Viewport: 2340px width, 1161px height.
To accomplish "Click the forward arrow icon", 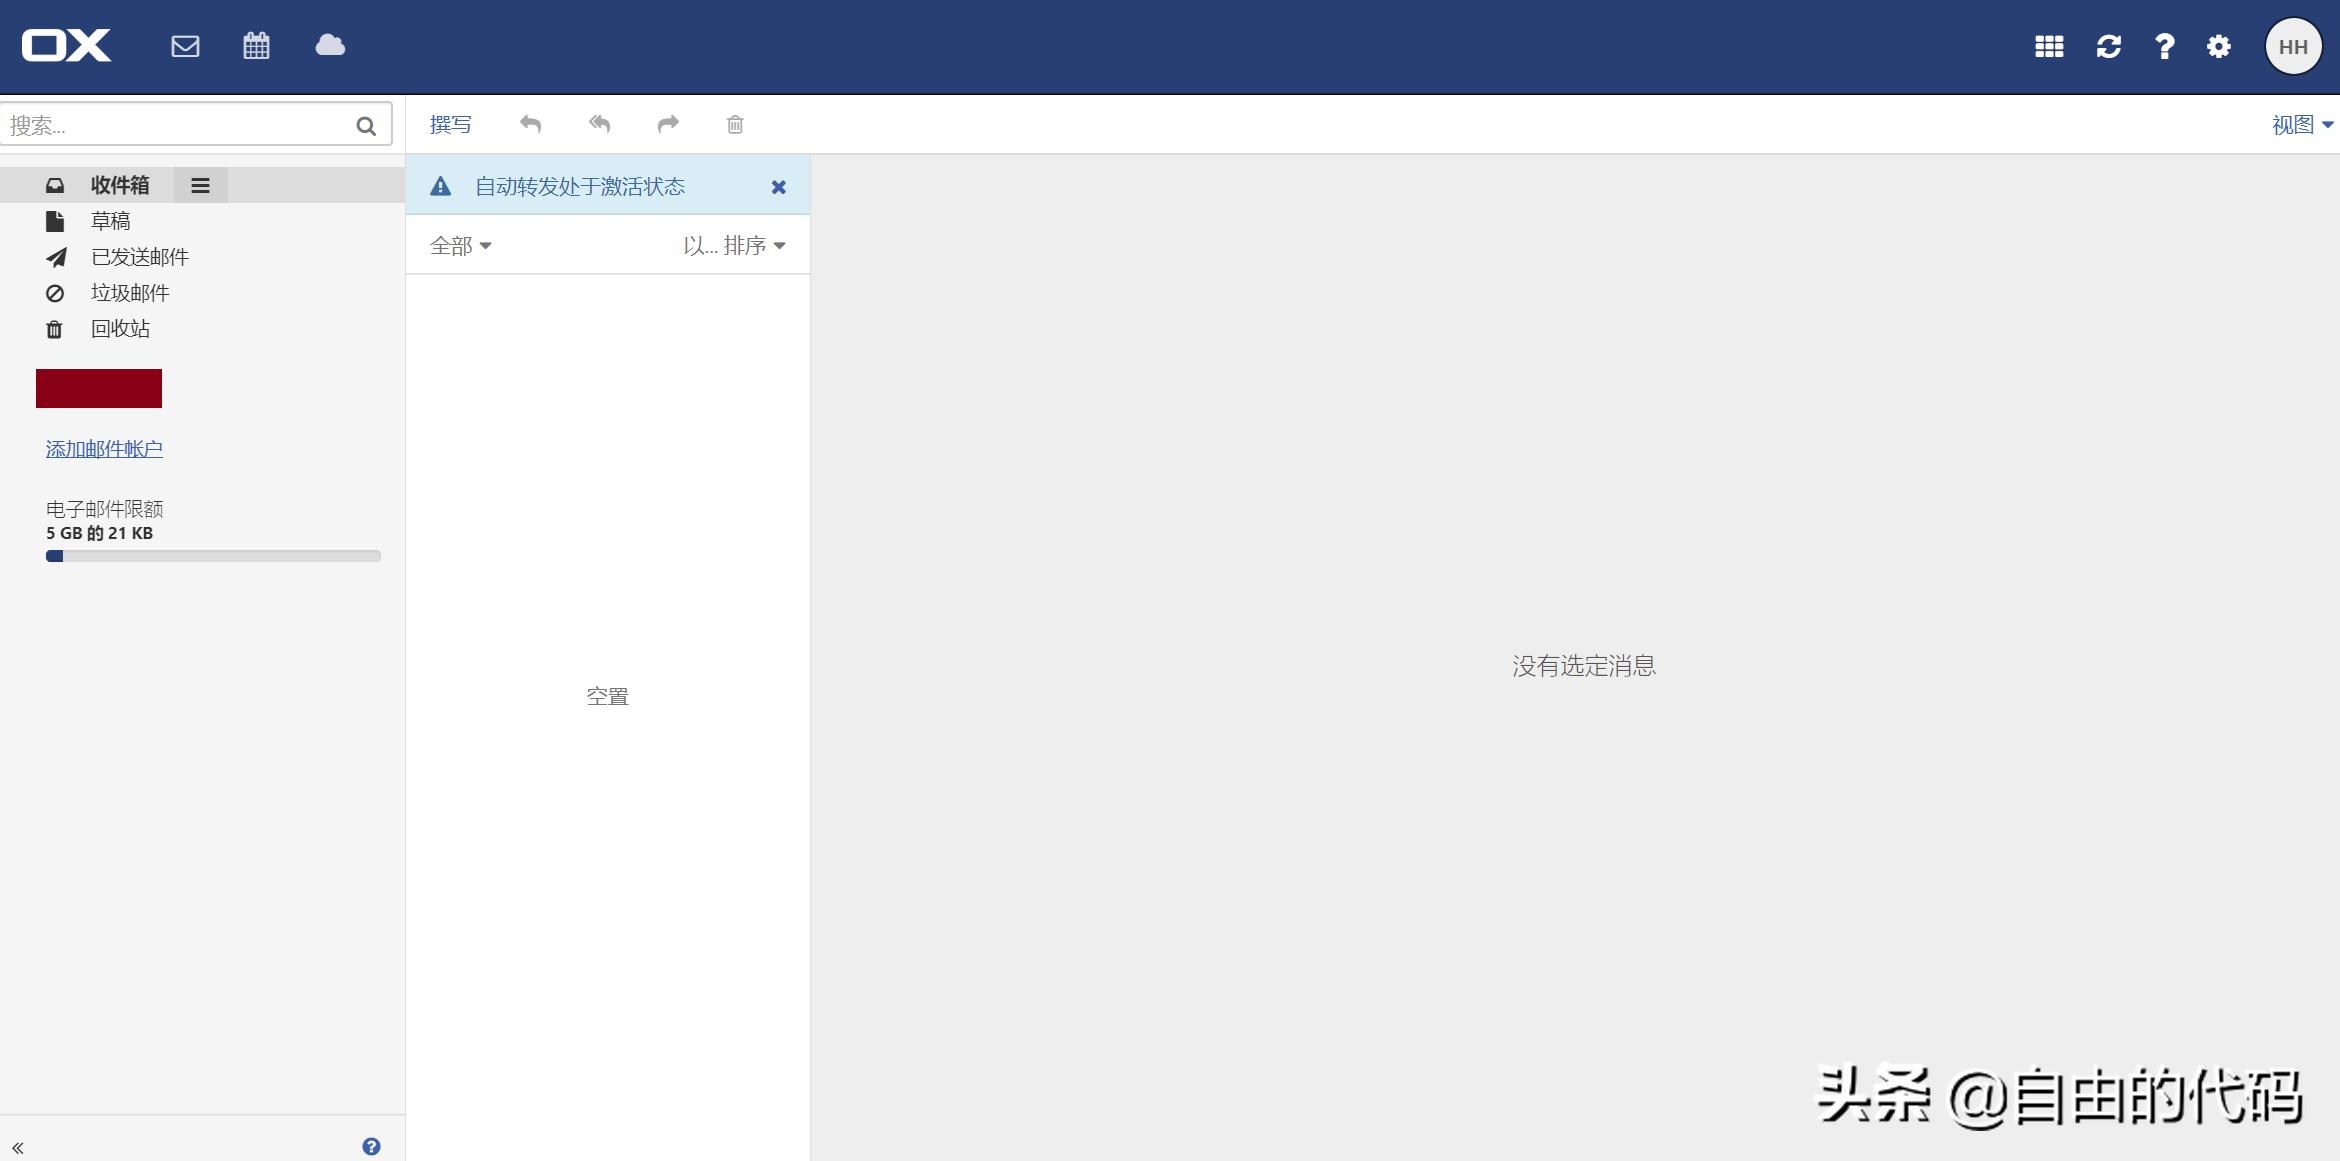I will (x=668, y=124).
